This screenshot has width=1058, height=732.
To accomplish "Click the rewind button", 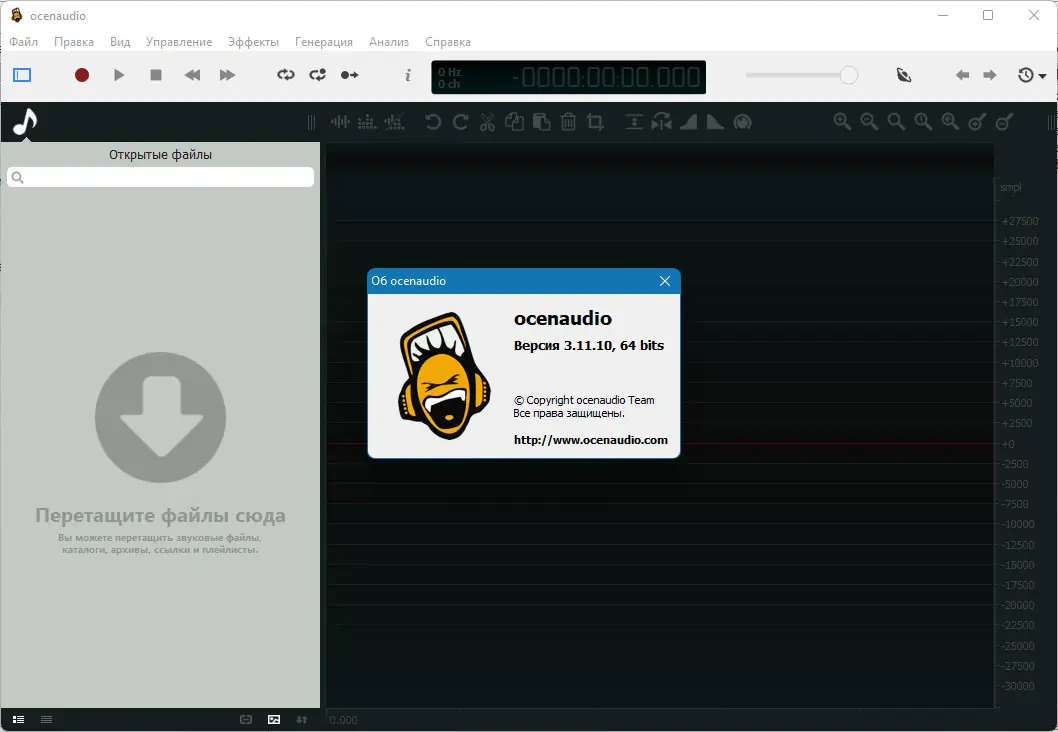I will point(192,75).
